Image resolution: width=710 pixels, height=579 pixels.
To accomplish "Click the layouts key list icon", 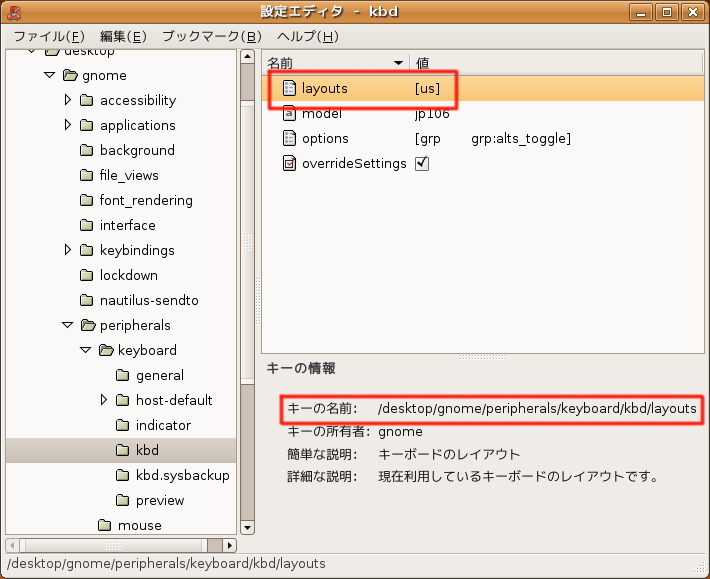I will coord(289,89).
